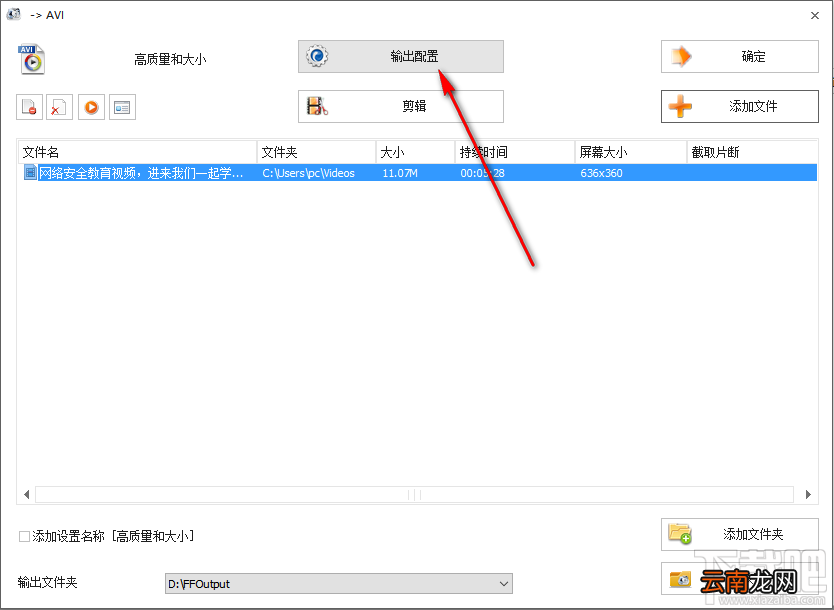Play the selected video file

91,107
